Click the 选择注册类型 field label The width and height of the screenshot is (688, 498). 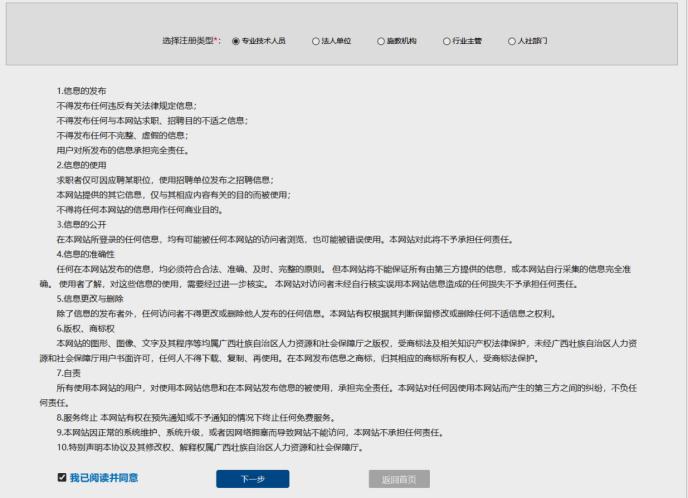(191, 41)
